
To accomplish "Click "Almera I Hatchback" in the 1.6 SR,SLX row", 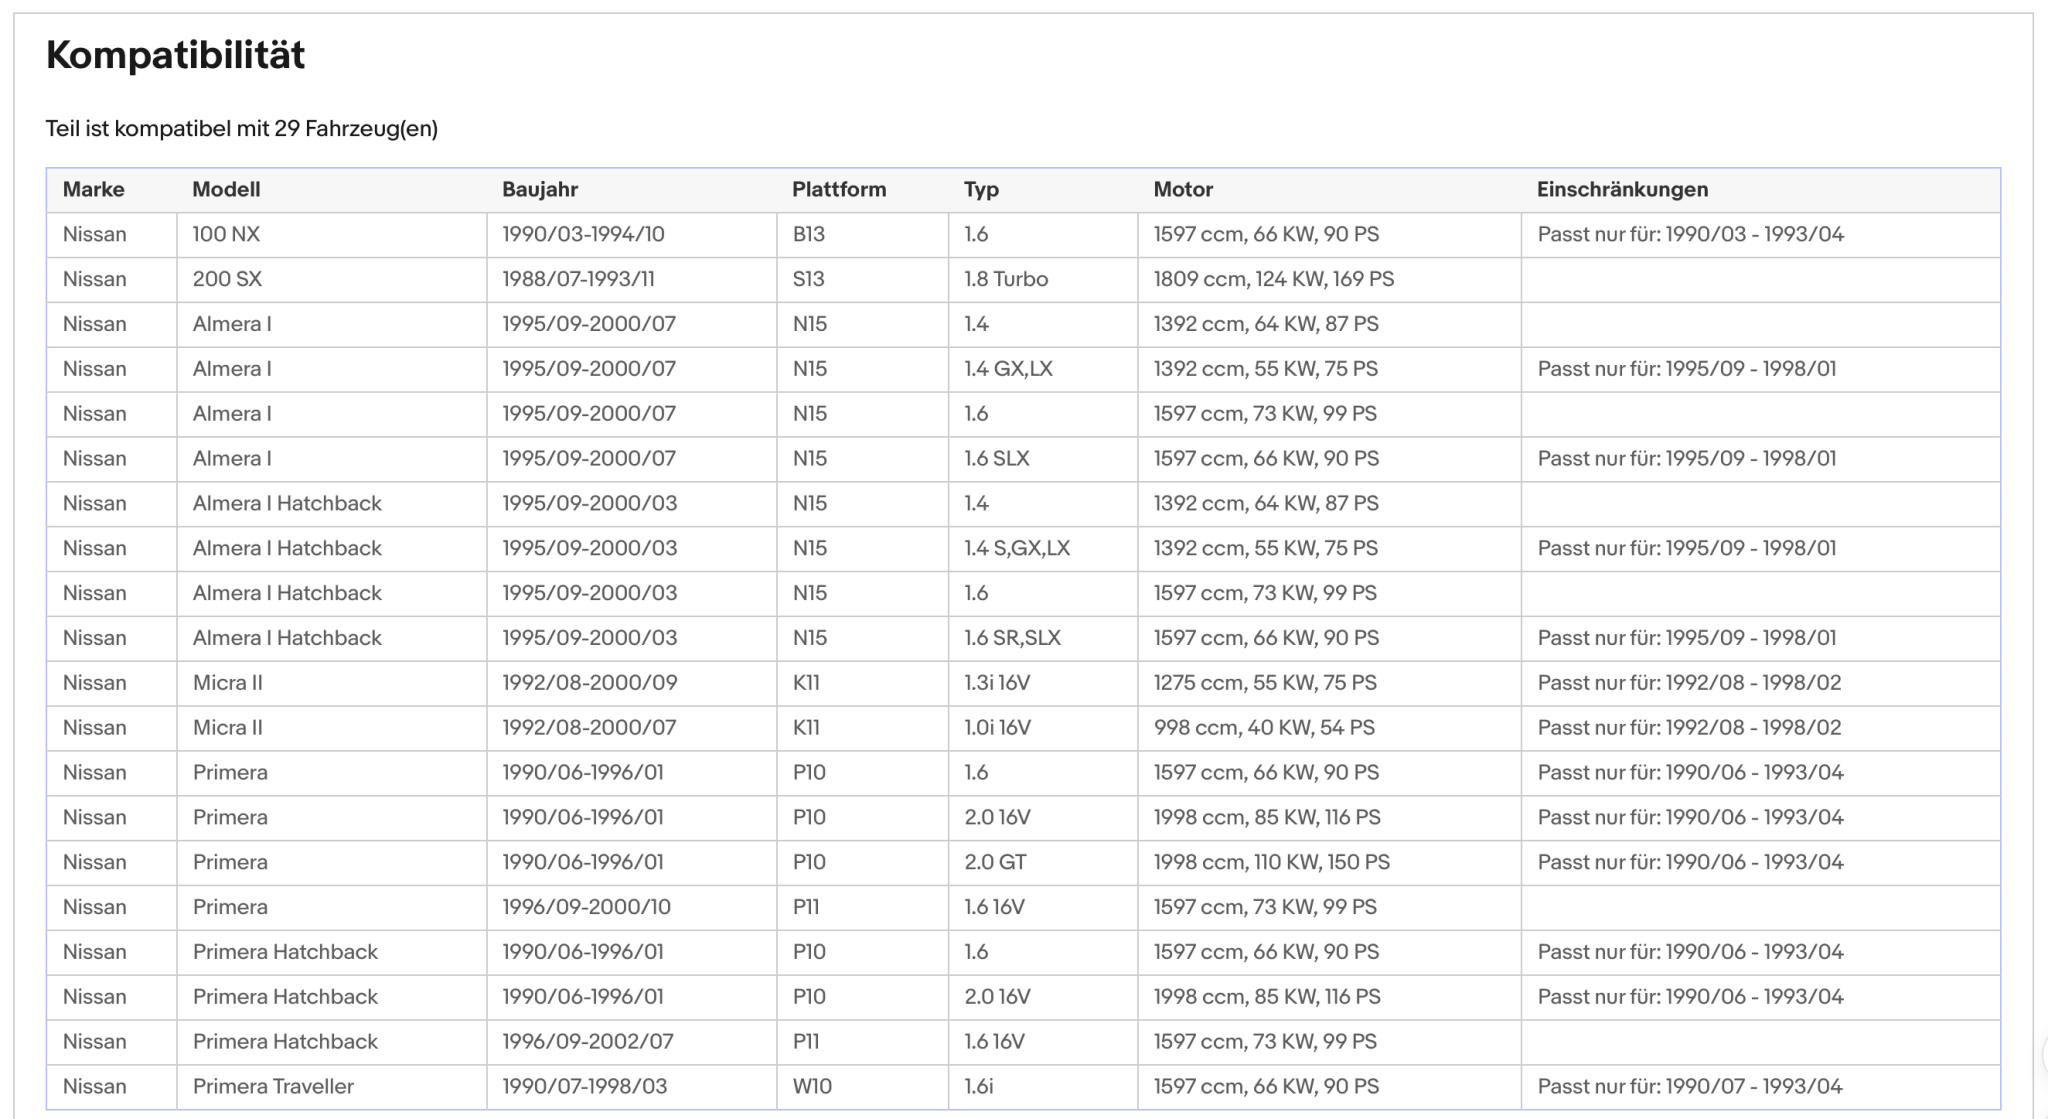I will (287, 638).
